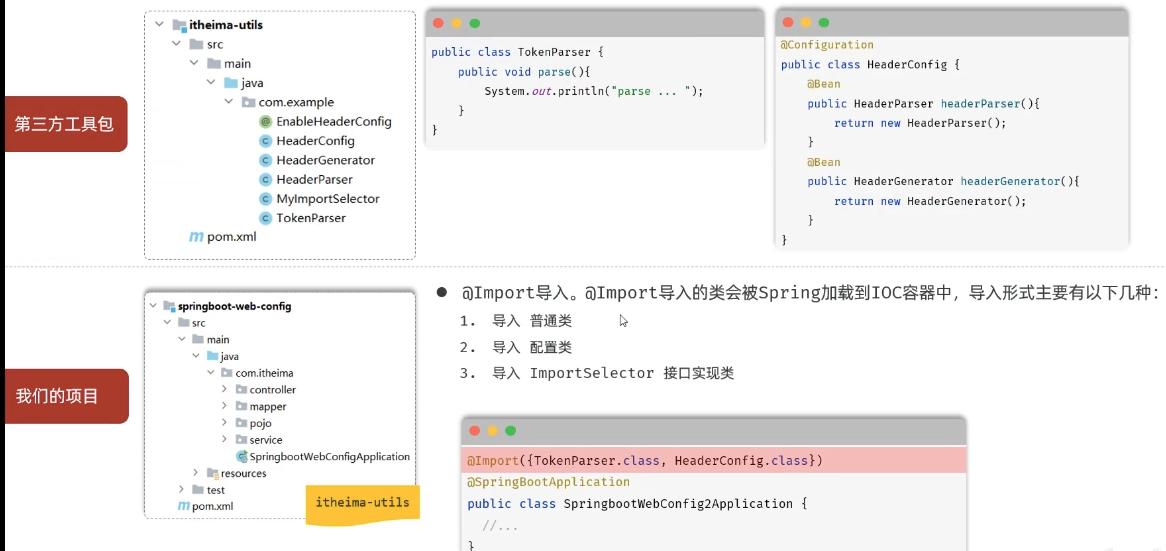1166x551 pixels.
Task: Collapse the com.example package chevron
Action: pyautogui.click(x=228, y=102)
